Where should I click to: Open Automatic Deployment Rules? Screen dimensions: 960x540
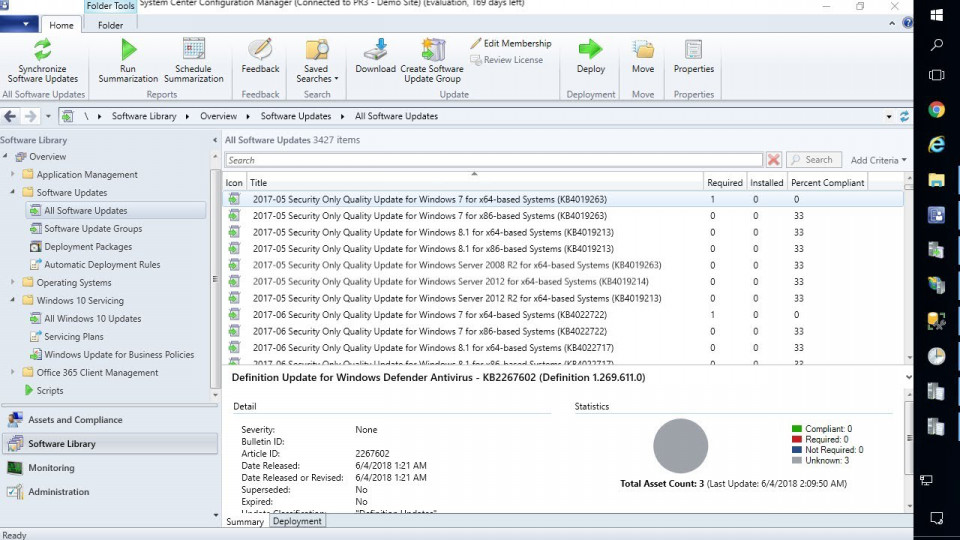tap(102, 264)
